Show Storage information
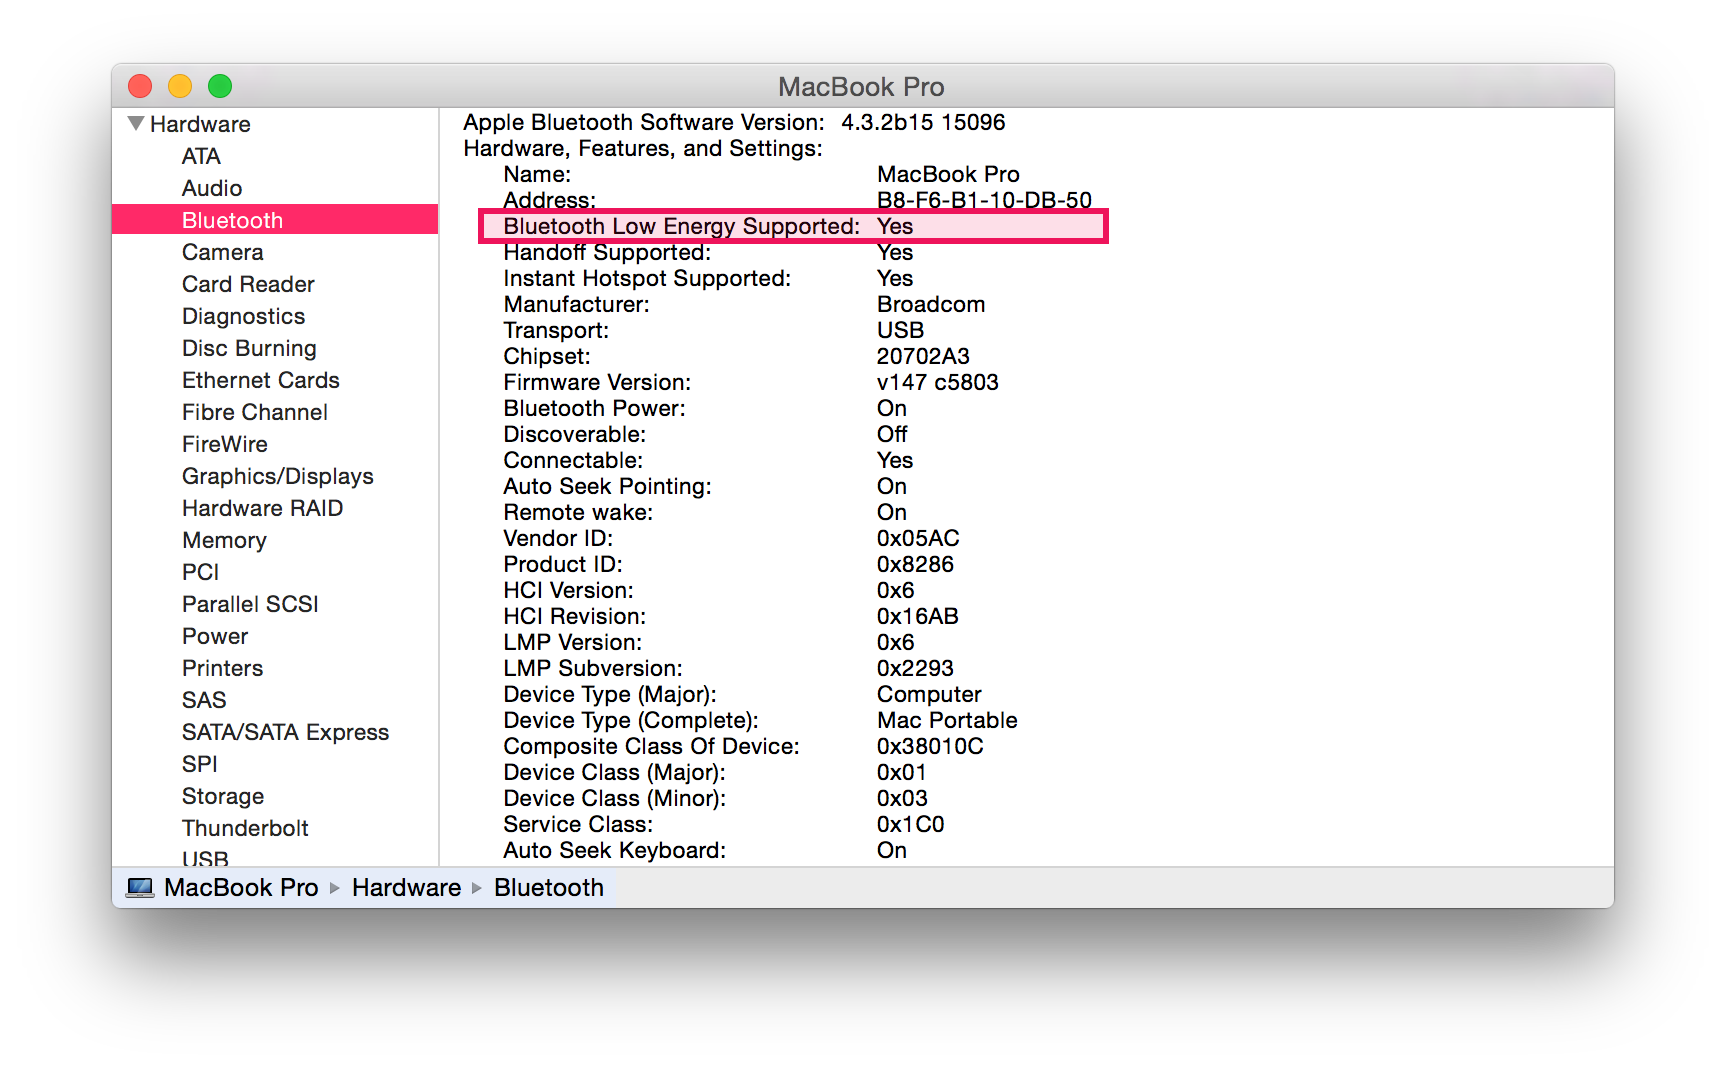The width and height of the screenshot is (1726, 1068). pos(223,796)
